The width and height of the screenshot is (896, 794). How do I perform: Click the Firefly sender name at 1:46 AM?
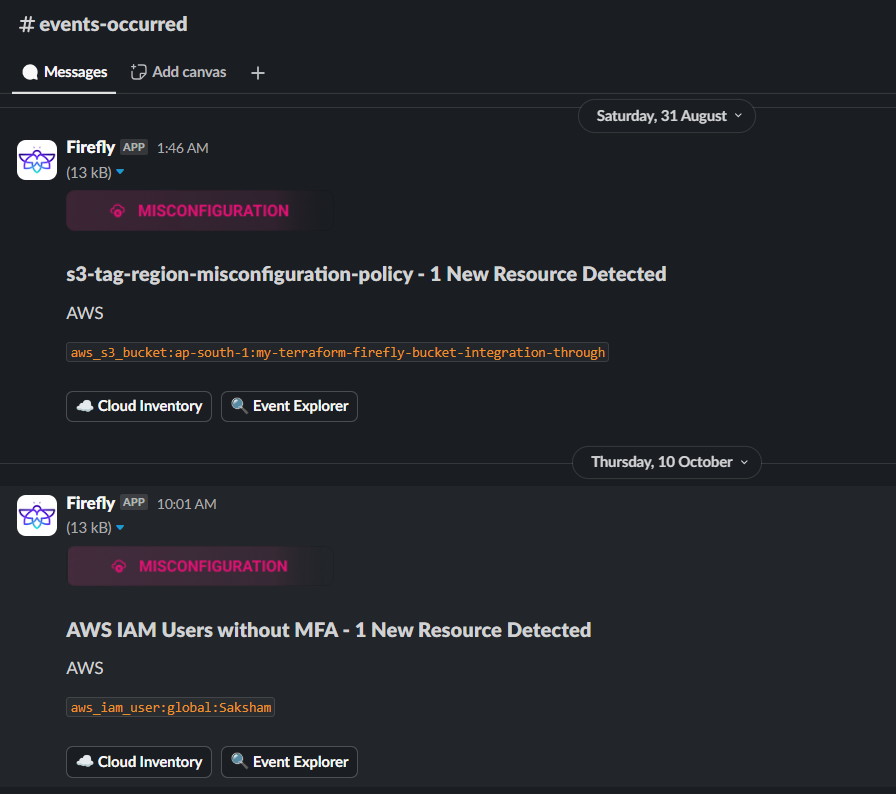point(90,147)
